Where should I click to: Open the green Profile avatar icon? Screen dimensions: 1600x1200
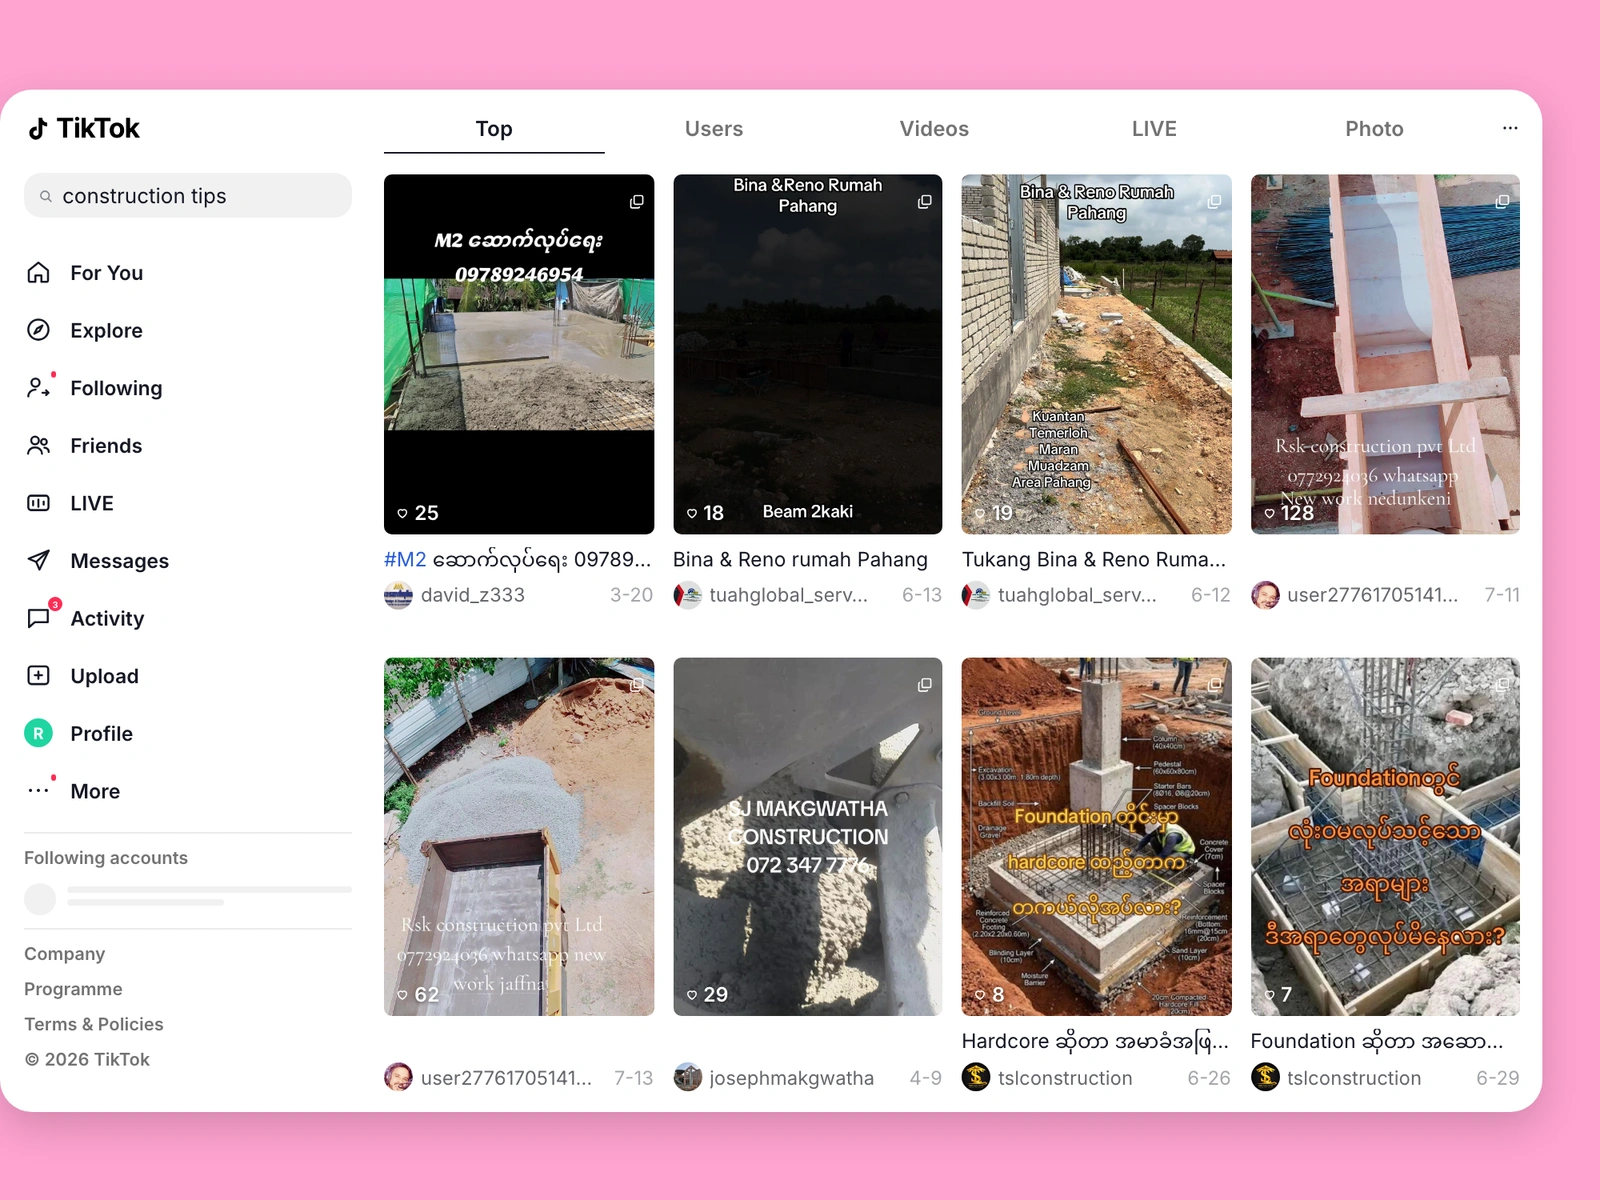pyautogui.click(x=39, y=733)
